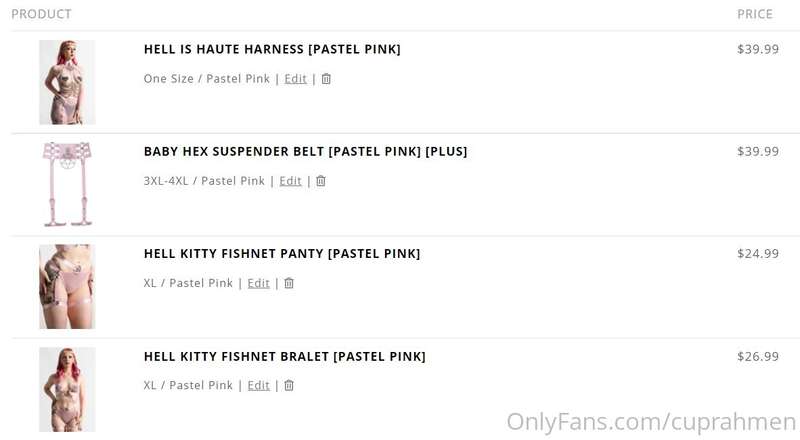800x440 pixels.
Task: Open Hell Is Haute Harness product title
Action: coord(272,49)
